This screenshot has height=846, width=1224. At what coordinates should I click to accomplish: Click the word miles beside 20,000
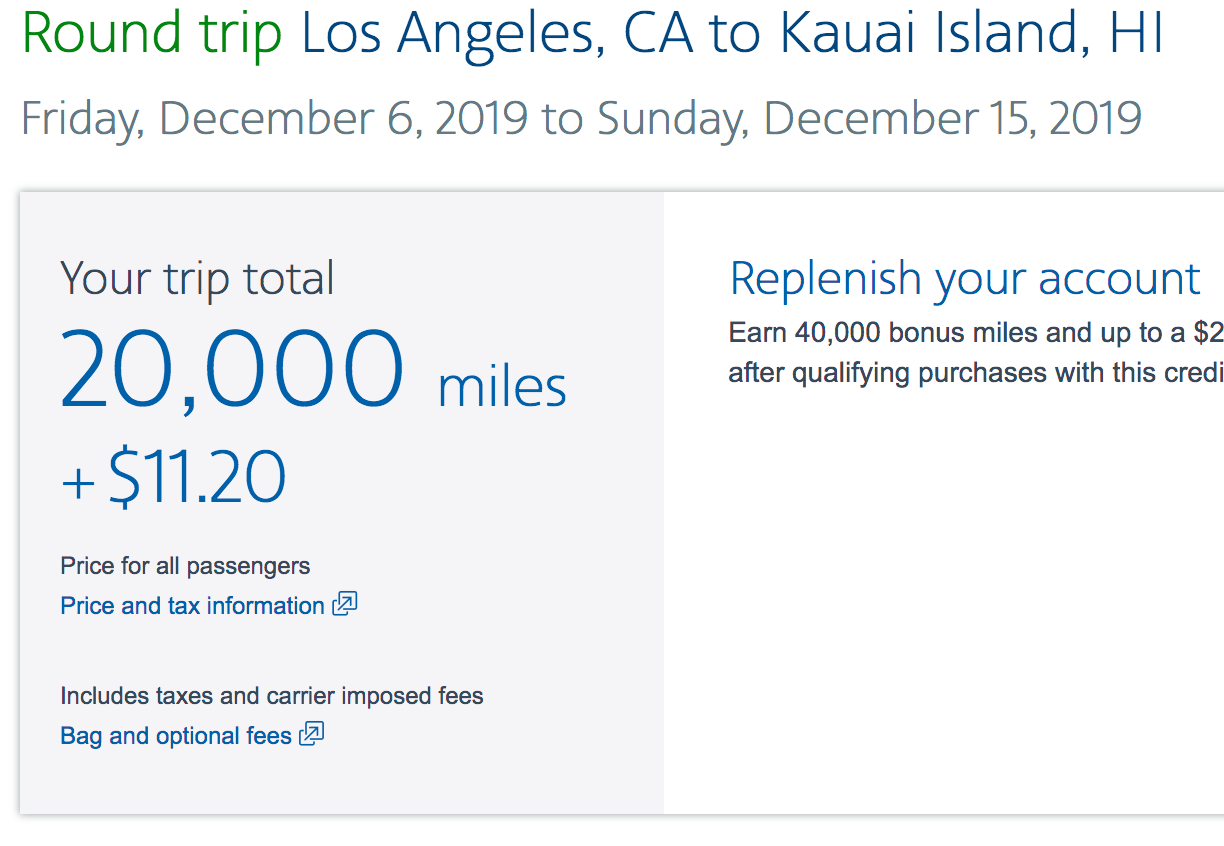502,387
